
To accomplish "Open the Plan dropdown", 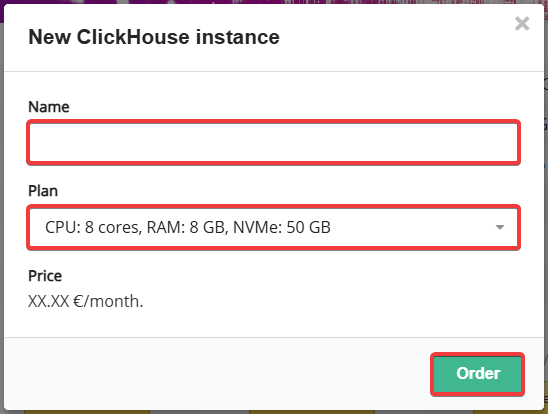I will click(x=273, y=227).
